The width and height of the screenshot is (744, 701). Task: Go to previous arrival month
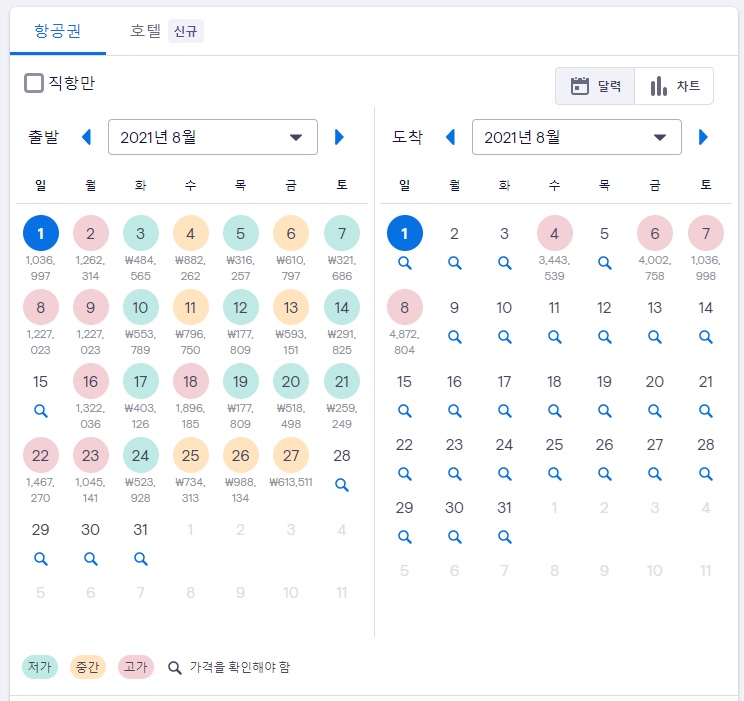(x=451, y=137)
